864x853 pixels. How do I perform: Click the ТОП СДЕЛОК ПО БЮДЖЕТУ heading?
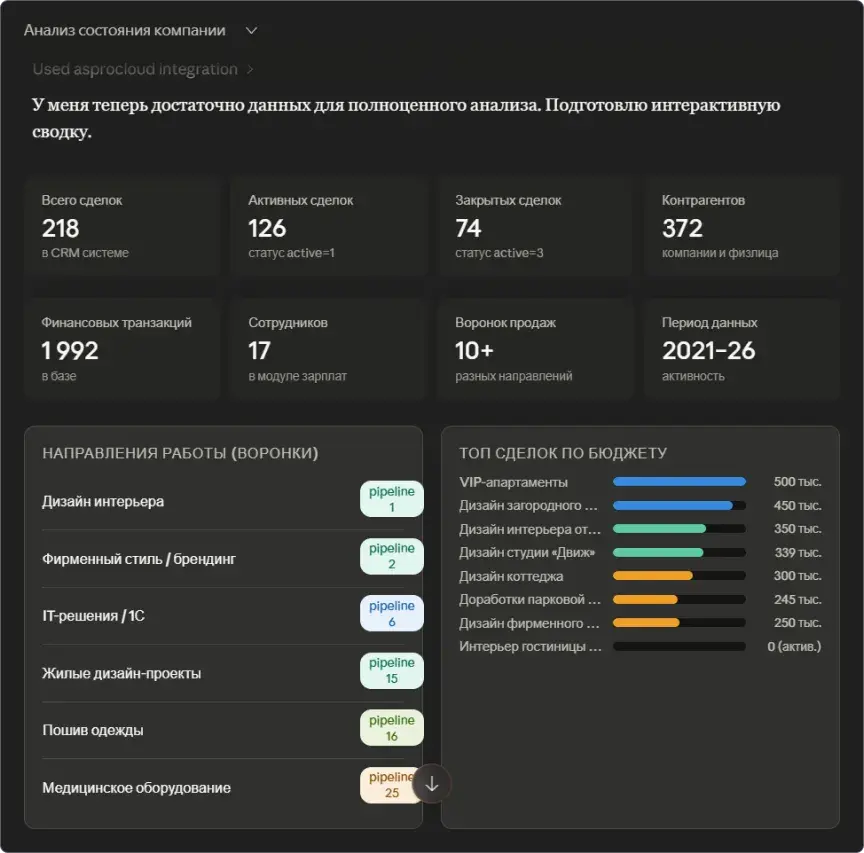coord(563,453)
